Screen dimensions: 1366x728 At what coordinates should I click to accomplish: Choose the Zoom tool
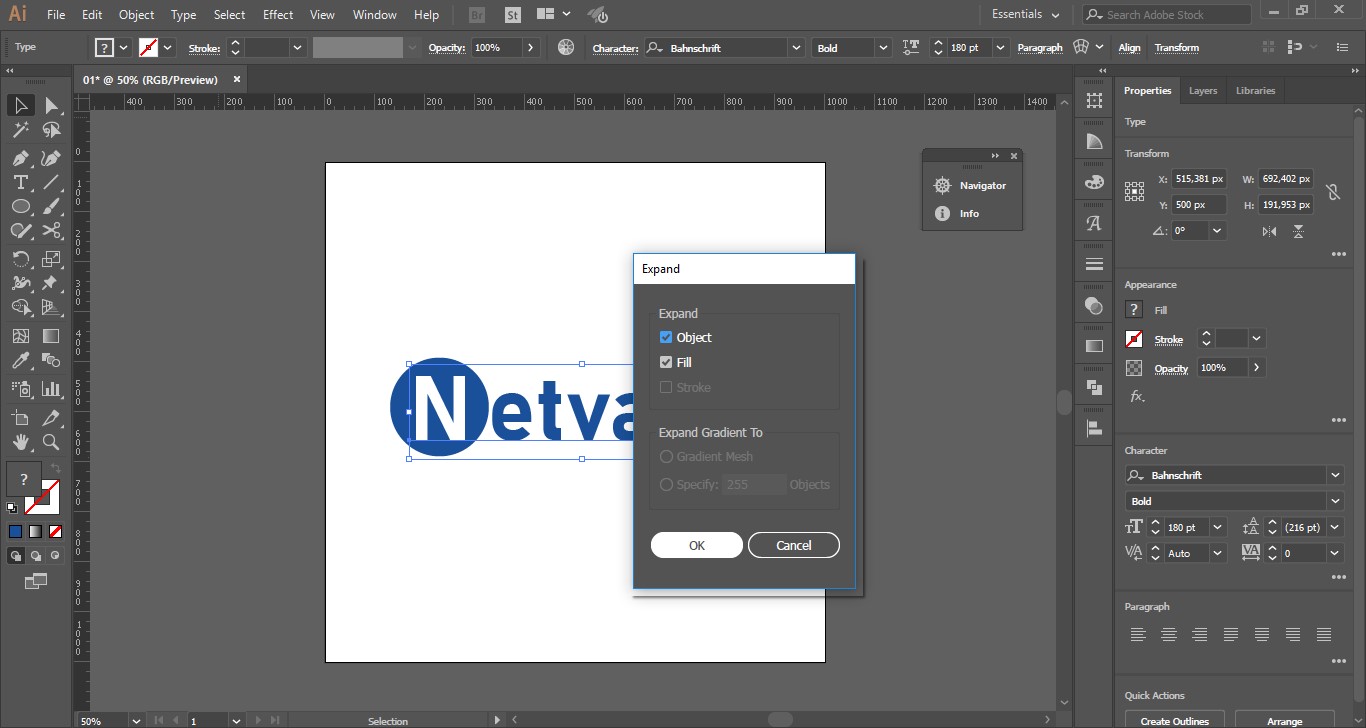click(x=51, y=442)
